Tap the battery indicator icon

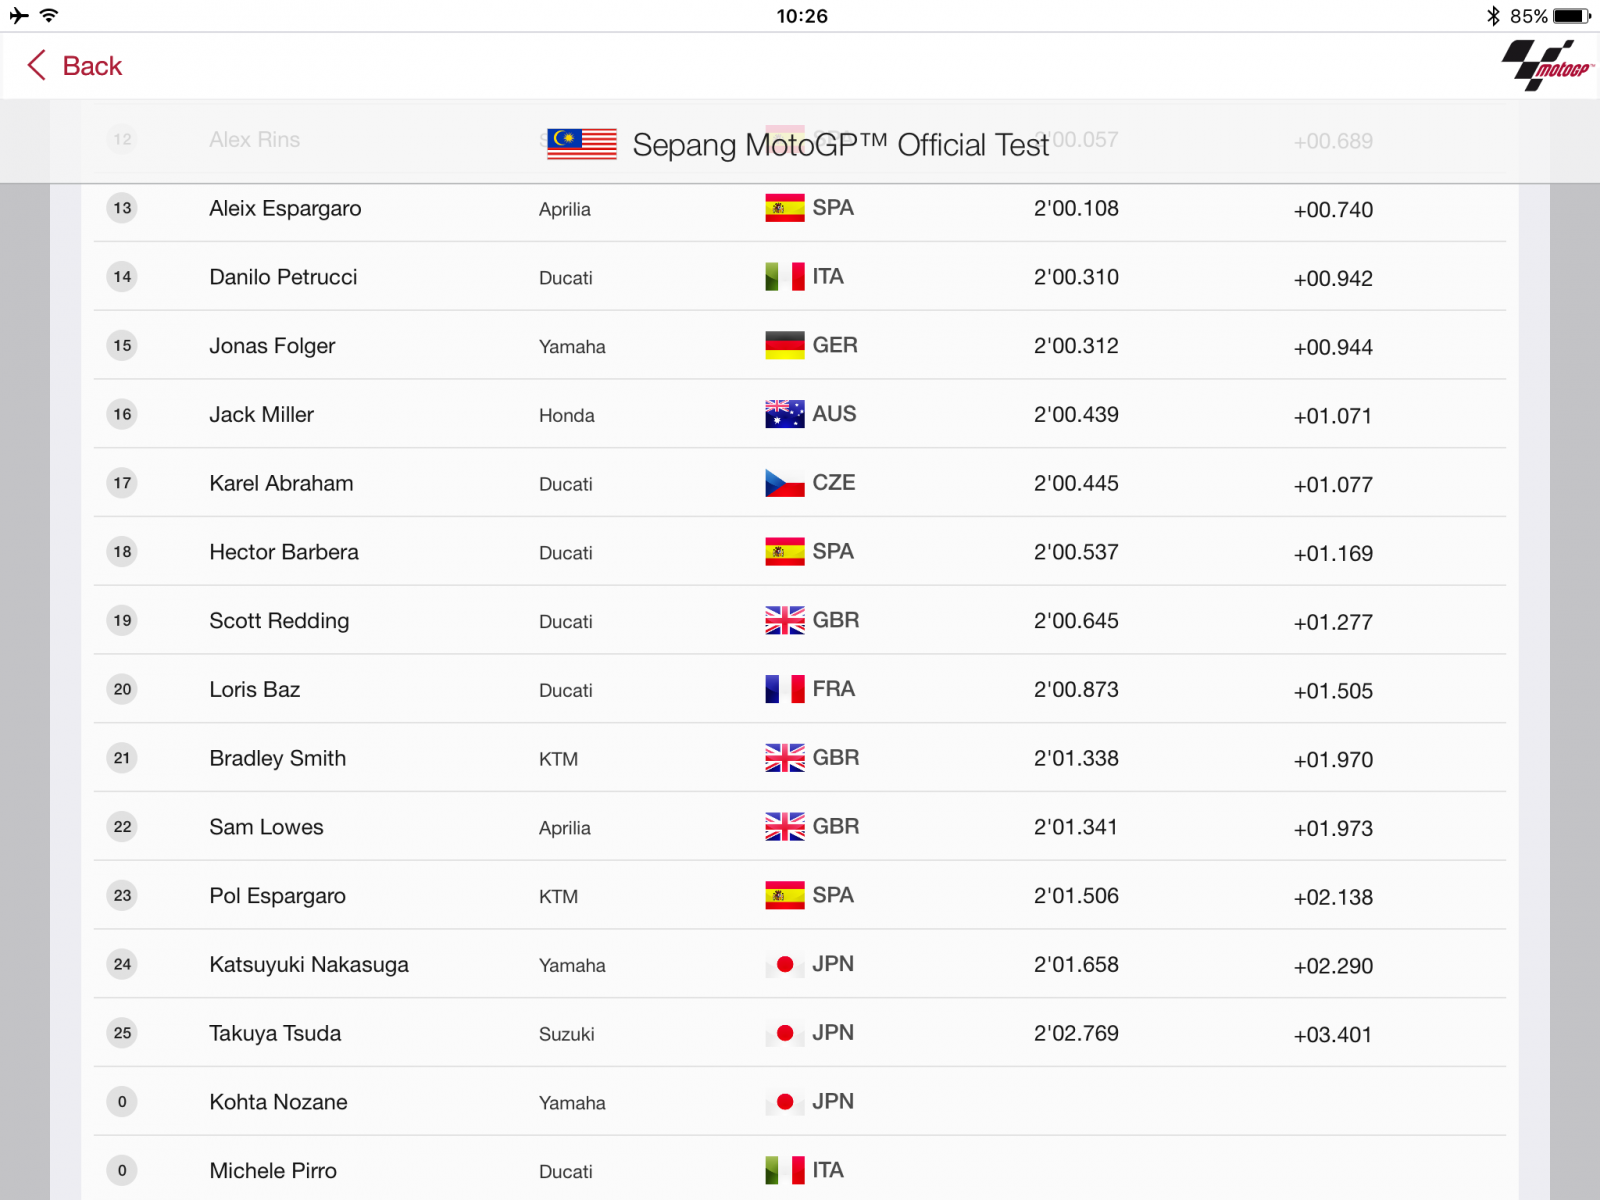click(1571, 16)
